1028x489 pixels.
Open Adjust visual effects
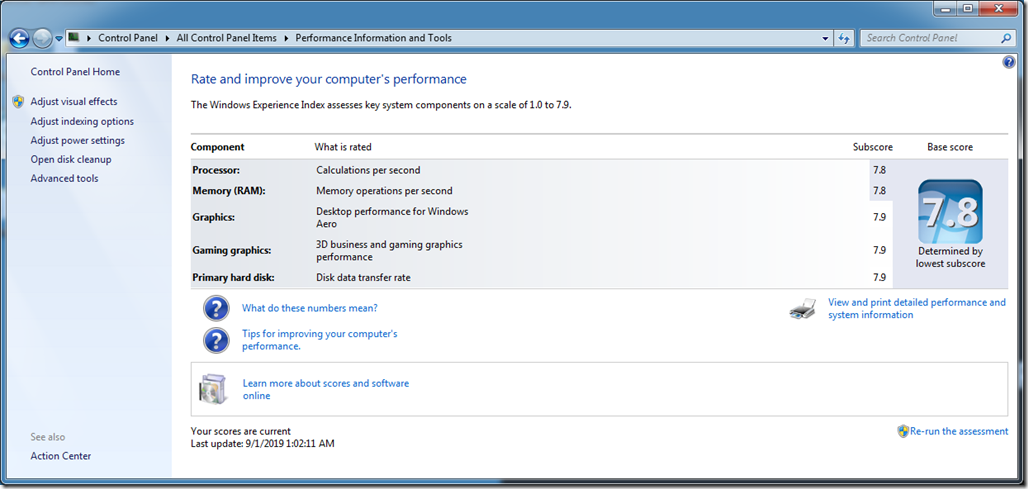pyautogui.click(x=74, y=102)
